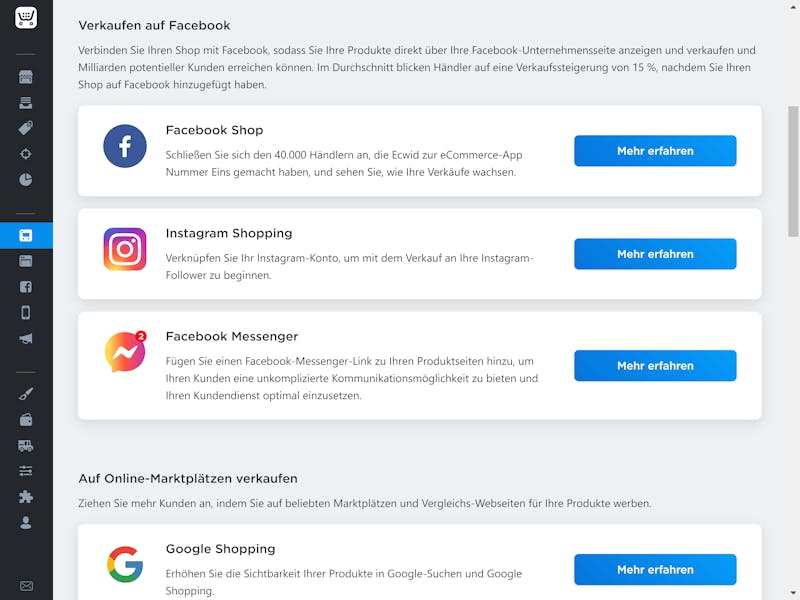Viewport: 800px width, 600px height.
Task: Click Mehr erfahren for Google Shopping
Action: tap(655, 569)
